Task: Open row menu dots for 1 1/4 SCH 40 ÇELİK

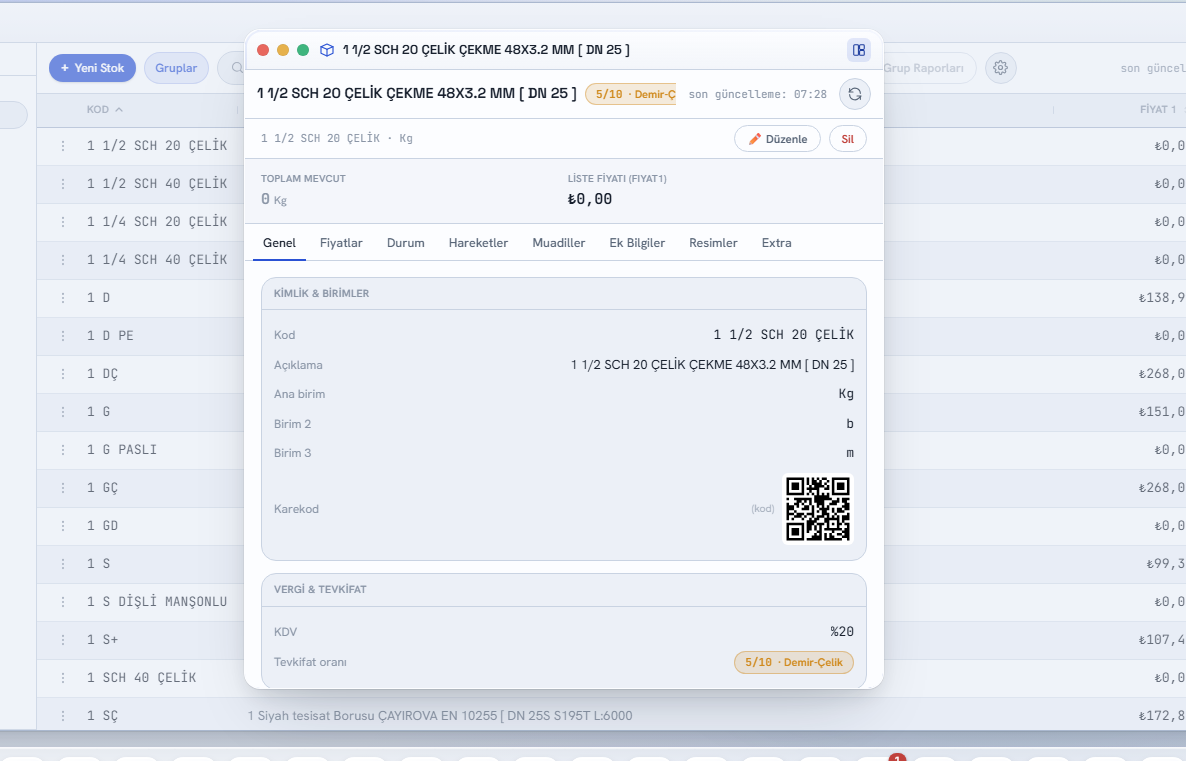Action: point(63,259)
